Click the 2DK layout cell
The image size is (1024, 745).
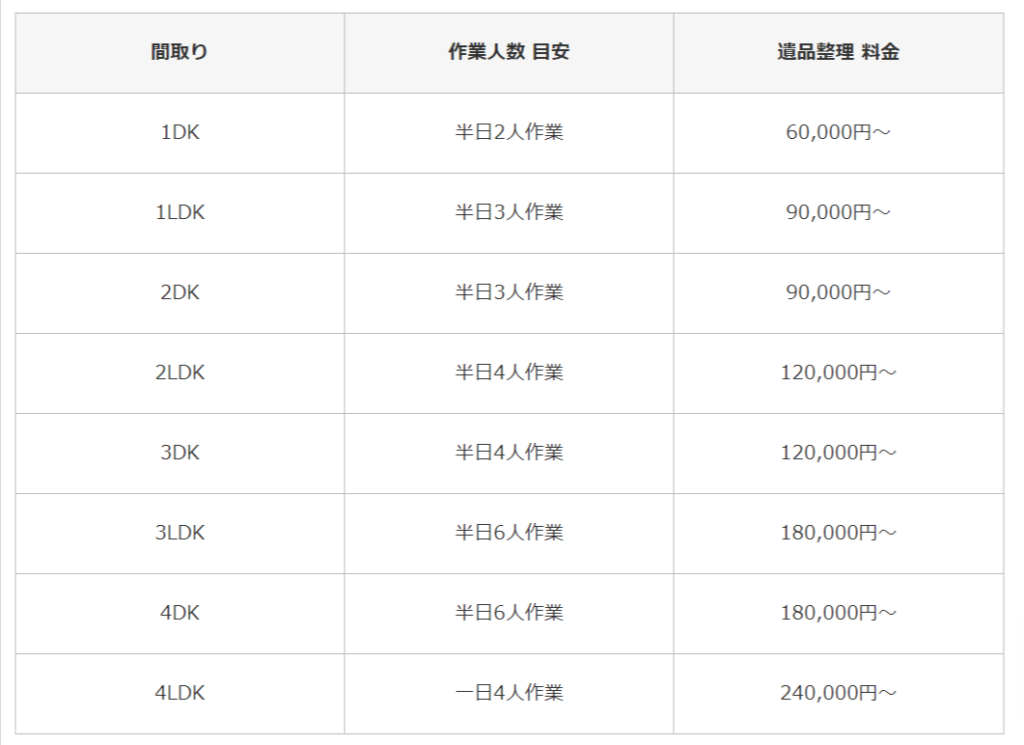coord(180,292)
